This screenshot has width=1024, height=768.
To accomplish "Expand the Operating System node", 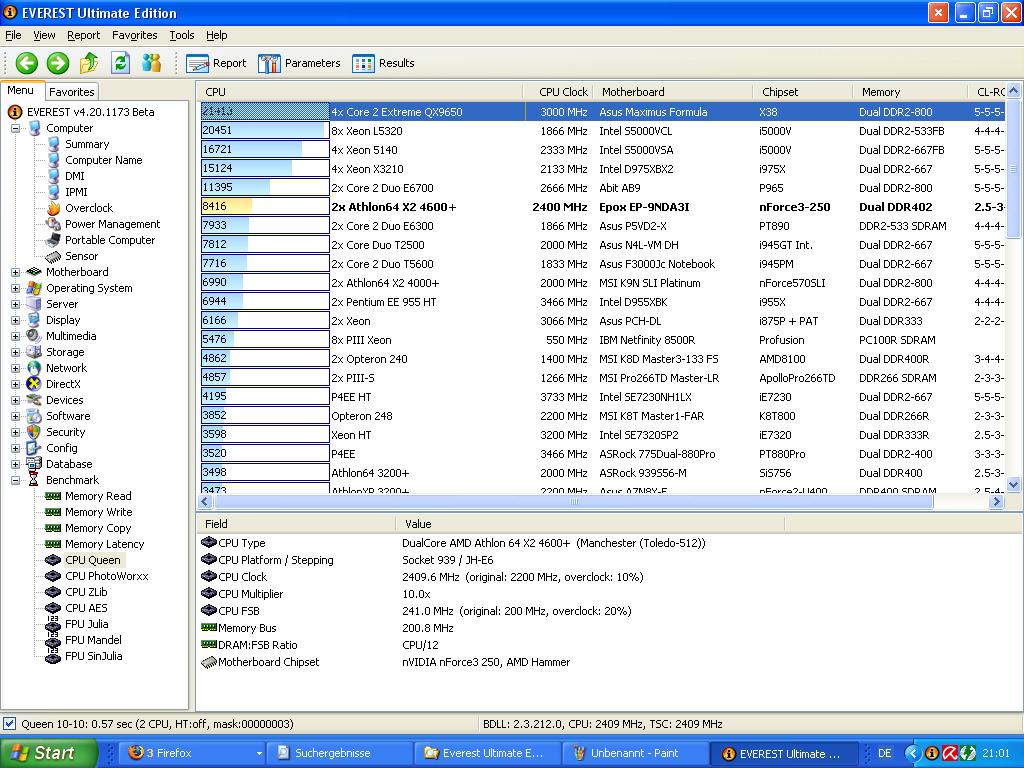I will click(15, 289).
